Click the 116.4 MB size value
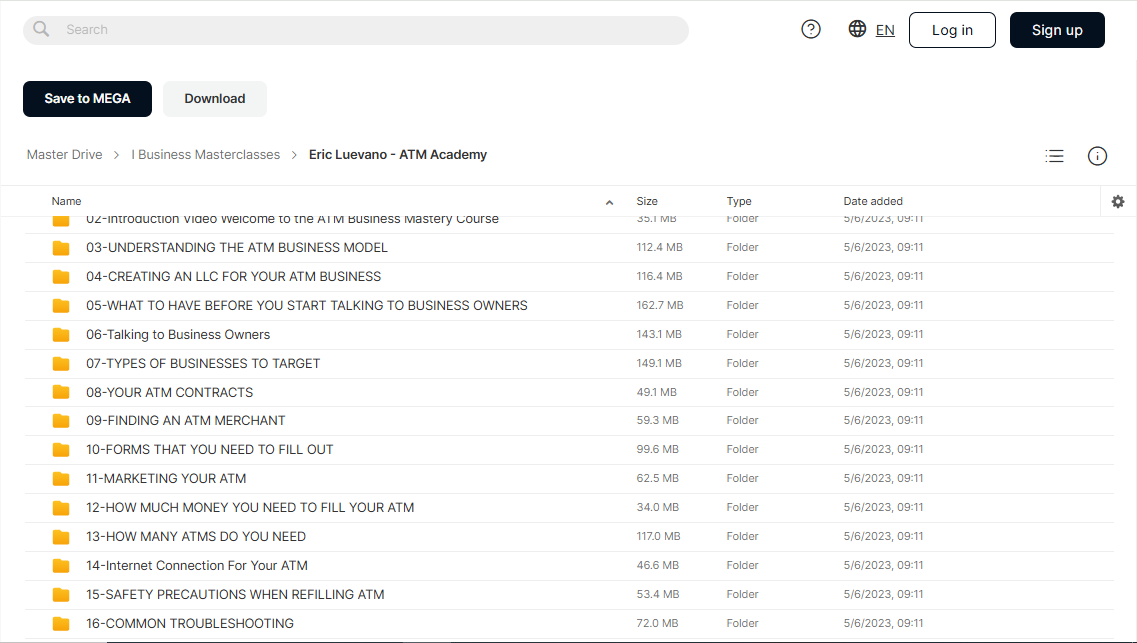Image resolution: width=1137 pixels, height=643 pixels. (x=660, y=276)
